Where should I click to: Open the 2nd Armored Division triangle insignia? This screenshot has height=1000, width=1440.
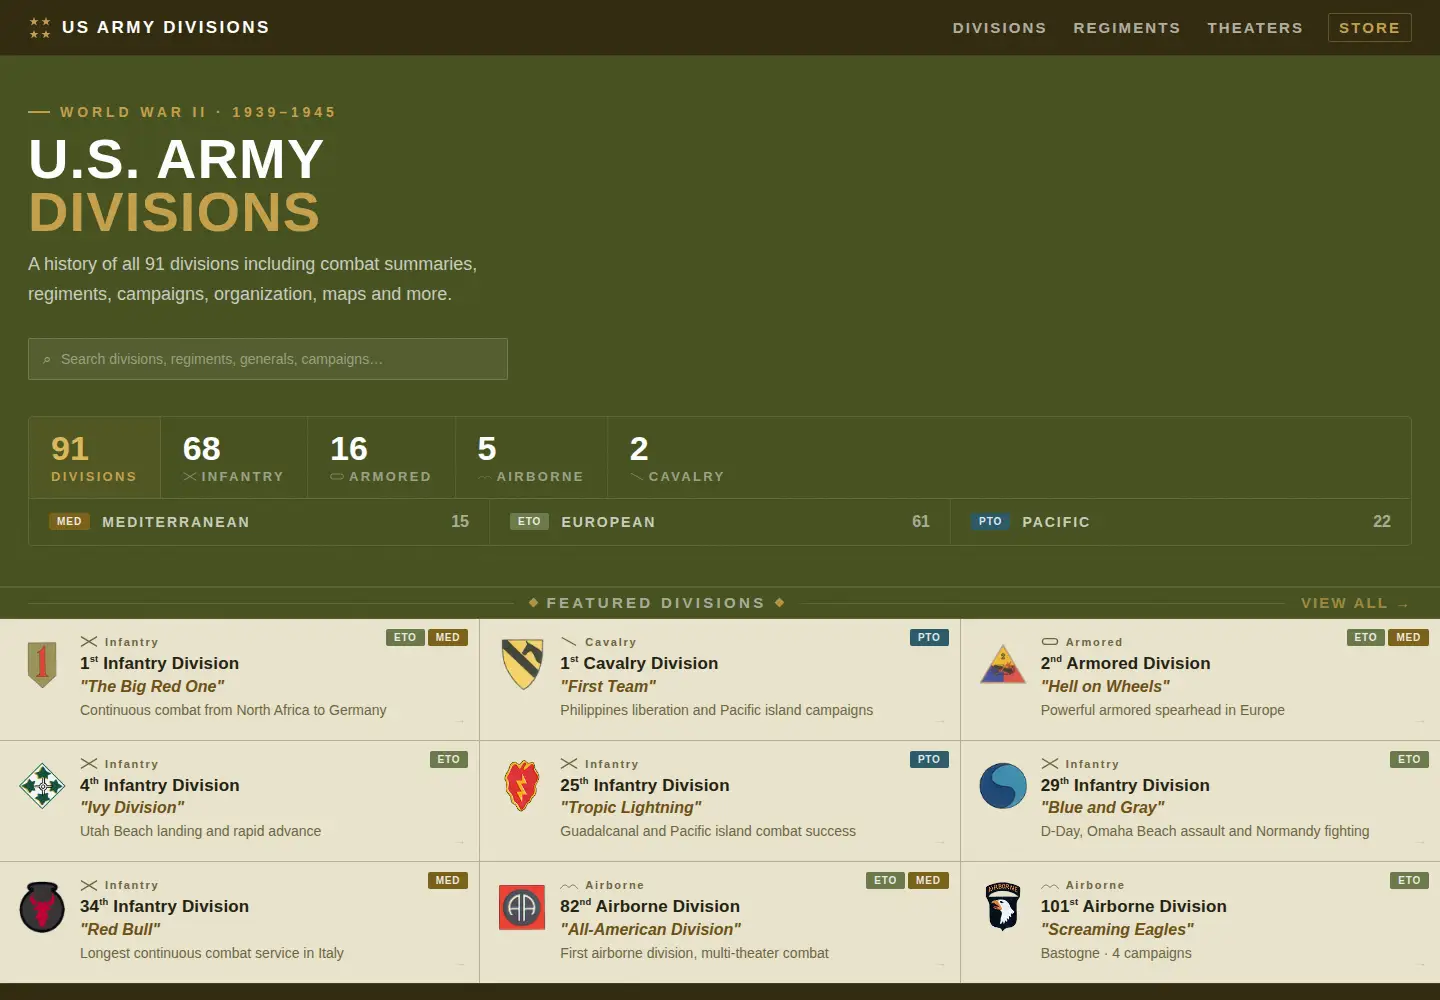click(1003, 665)
